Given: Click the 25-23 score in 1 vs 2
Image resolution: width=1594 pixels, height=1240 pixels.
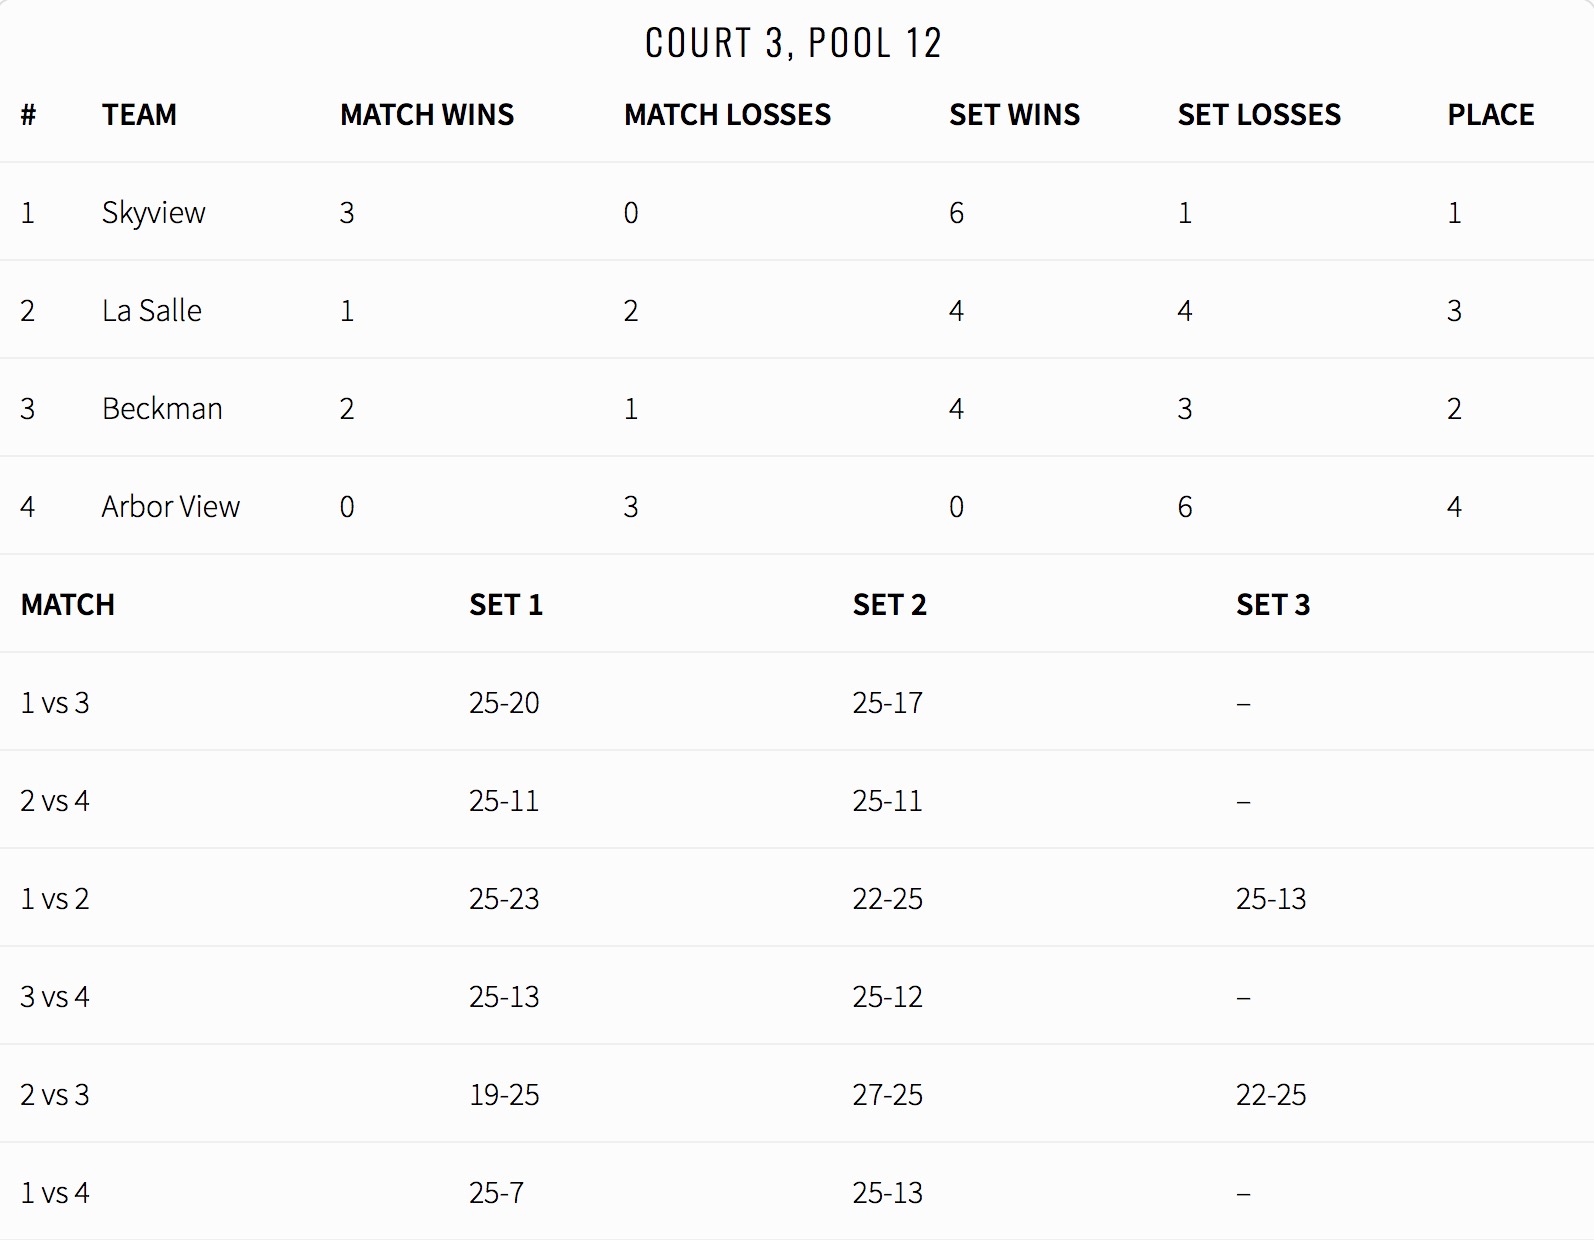Looking at the screenshot, I should click(504, 899).
